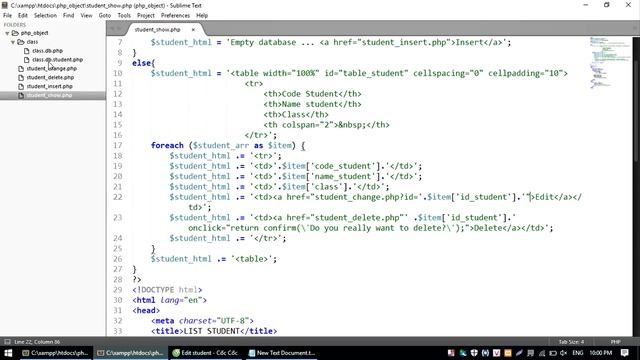Click the file icon beside student_show.php

click(21, 95)
